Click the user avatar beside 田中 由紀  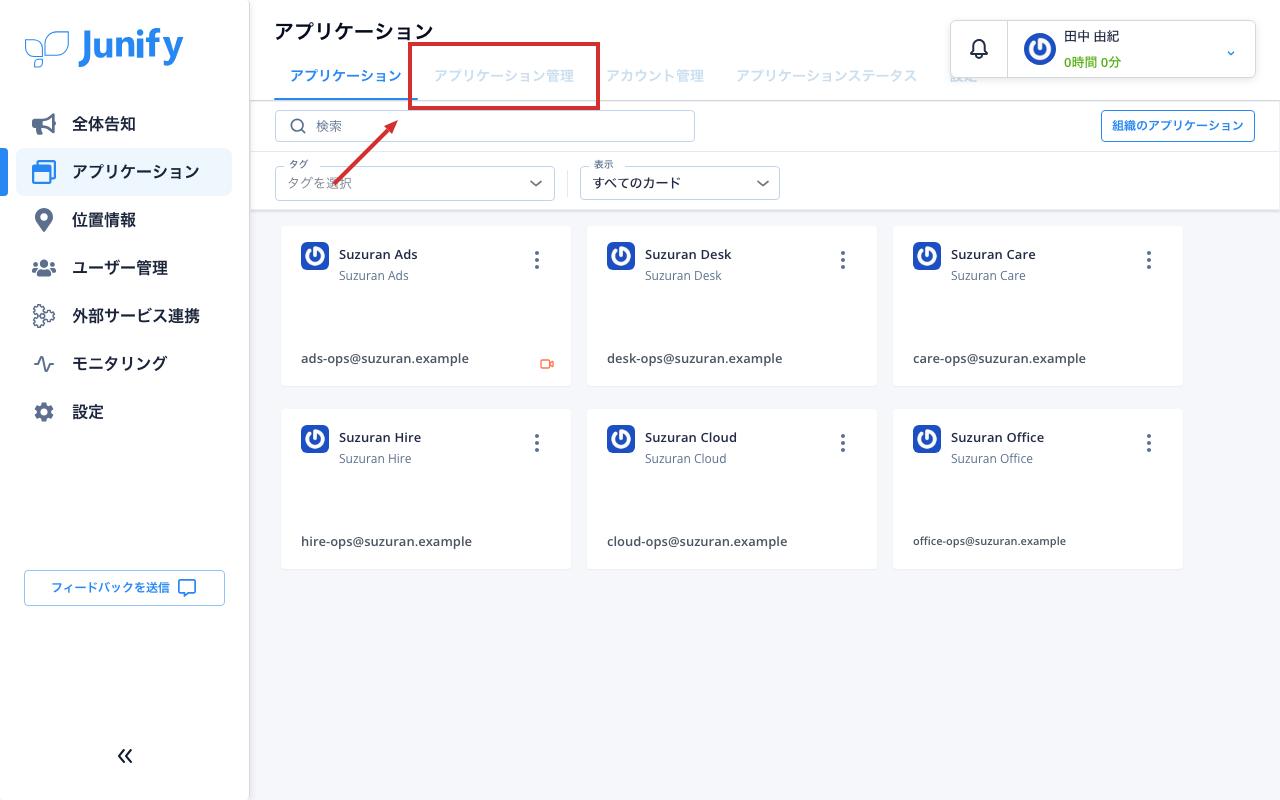(1040, 49)
